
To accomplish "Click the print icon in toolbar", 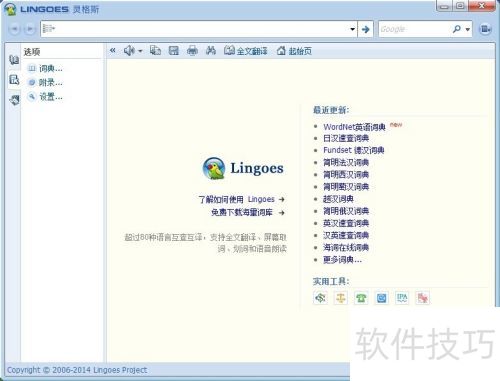I will point(192,51).
